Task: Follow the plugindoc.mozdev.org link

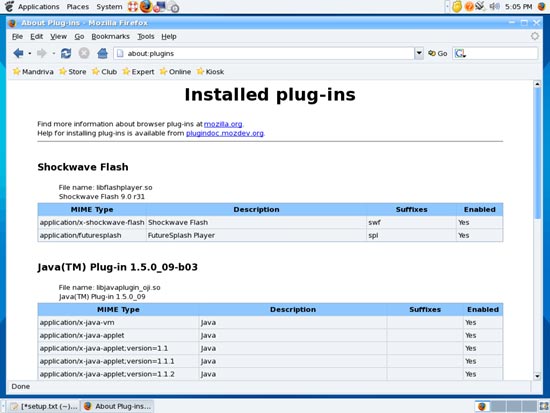Action: click(225, 133)
